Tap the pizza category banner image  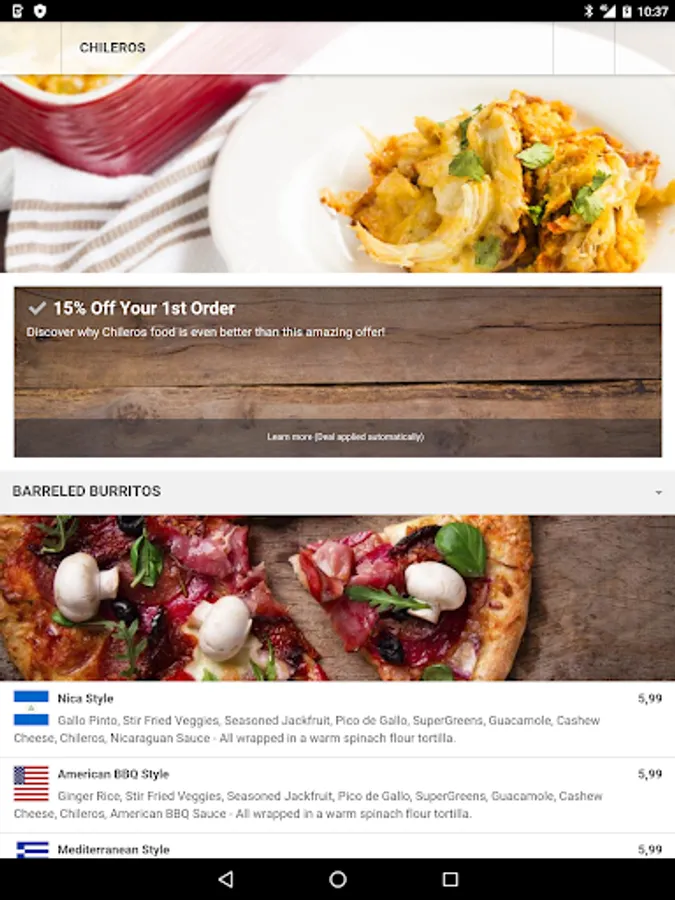coord(338,598)
